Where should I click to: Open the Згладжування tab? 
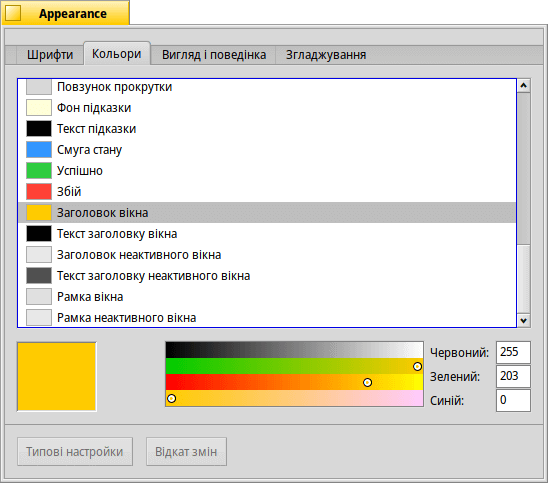326,55
